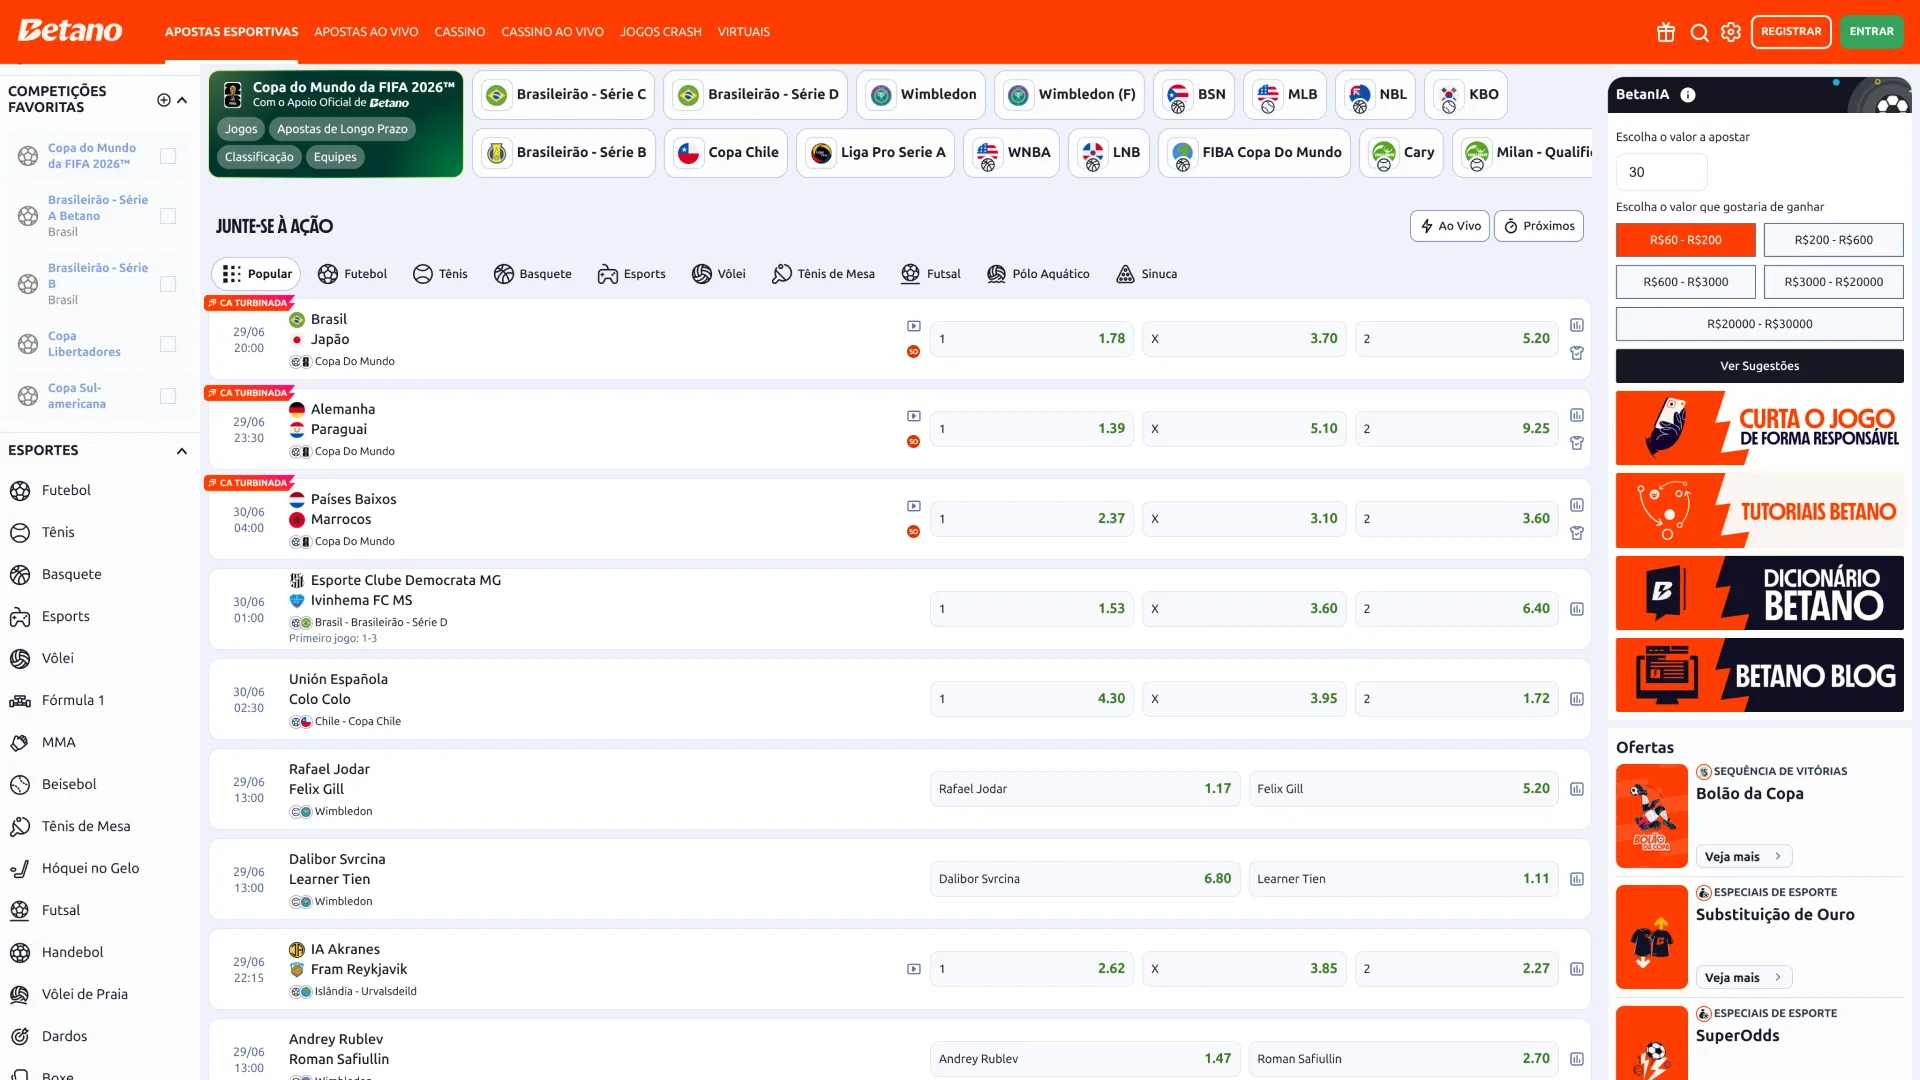The width and height of the screenshot is (1920, 1080).
Task: Open the Dicionário Betano banner
Action: (1759, 593)
